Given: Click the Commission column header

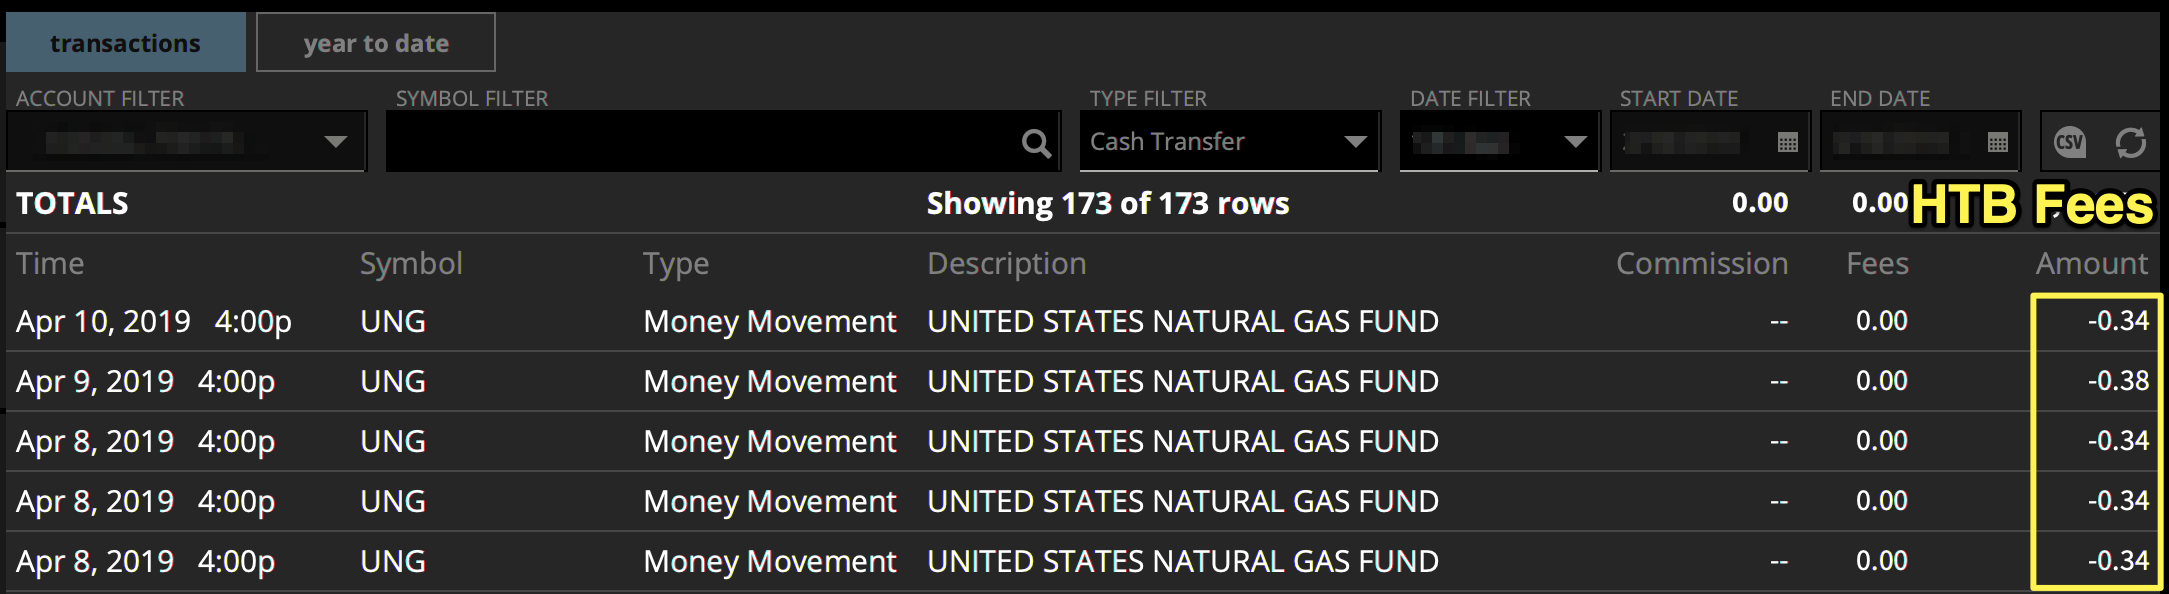Looking at the screenshot, I should 1702,263.
